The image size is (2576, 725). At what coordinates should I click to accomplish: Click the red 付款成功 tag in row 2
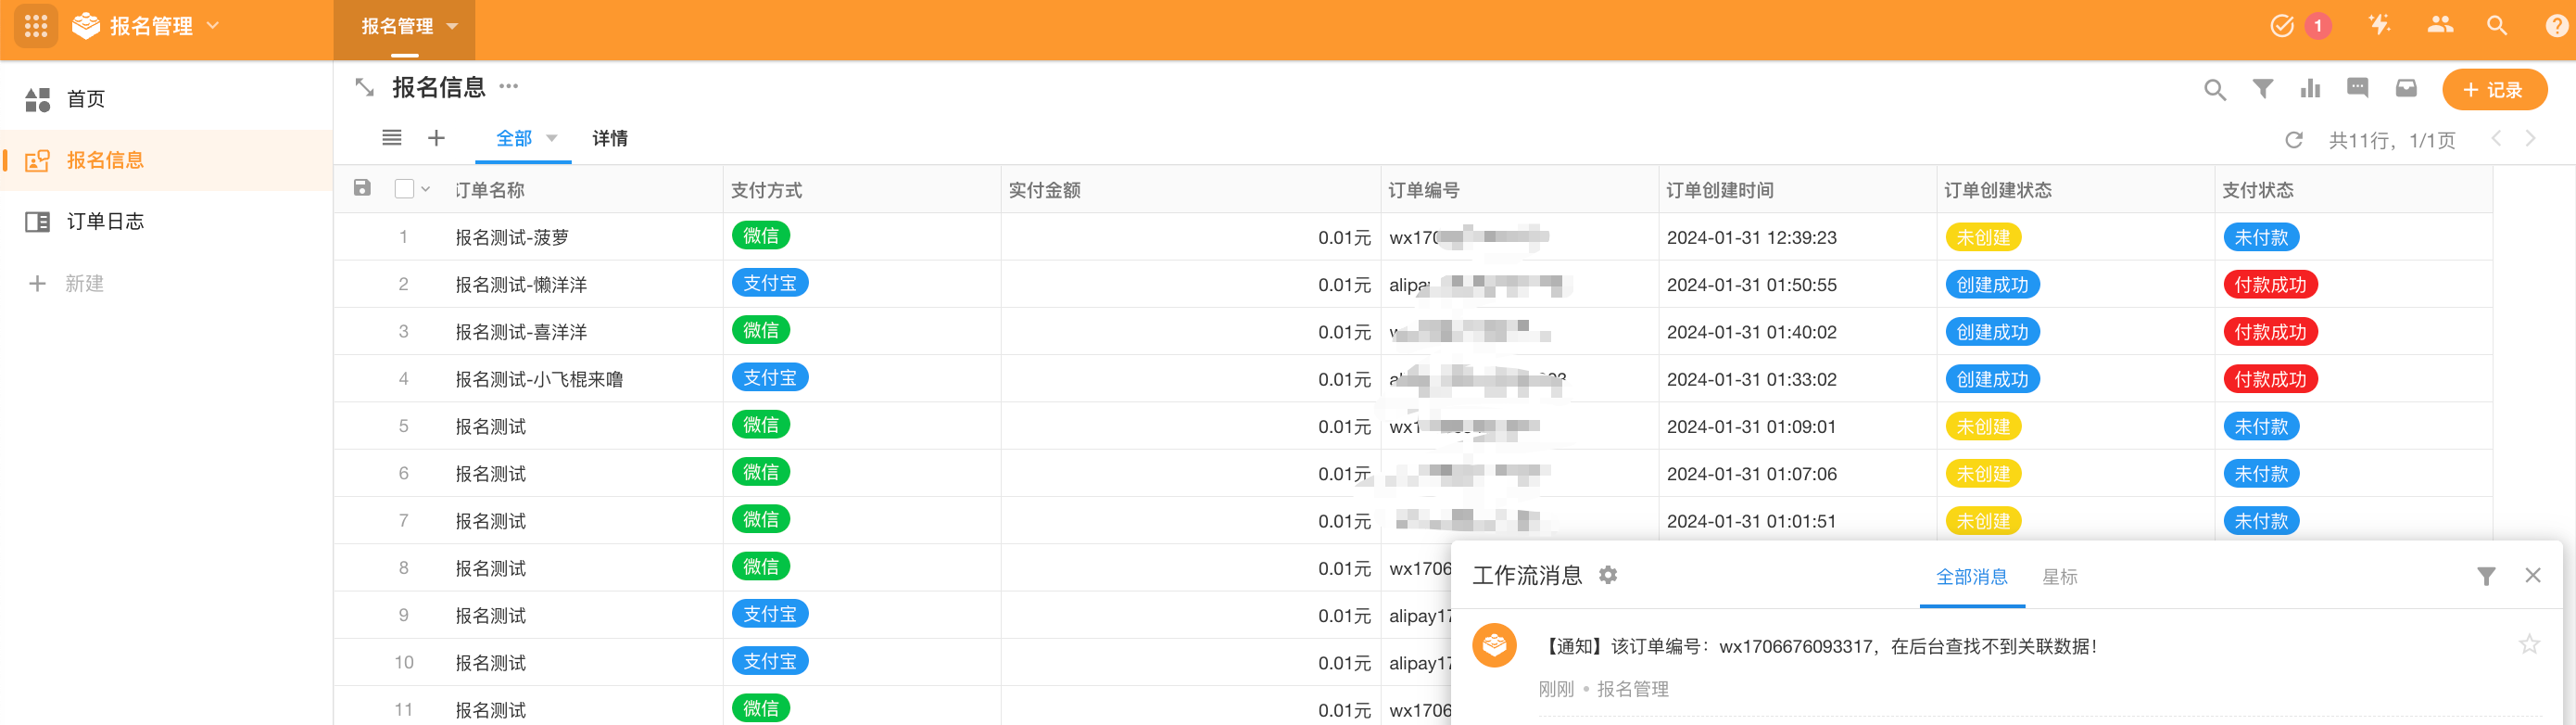pos(2270,285)
